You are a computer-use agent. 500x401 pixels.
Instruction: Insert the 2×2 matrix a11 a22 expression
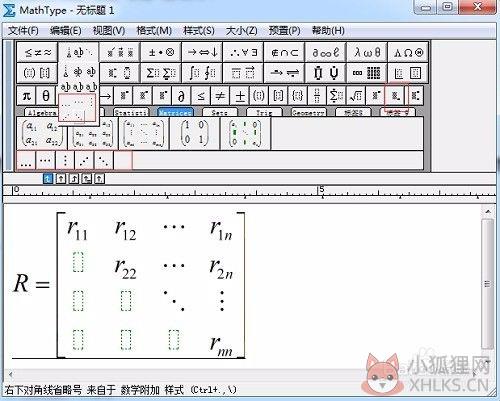42,133
